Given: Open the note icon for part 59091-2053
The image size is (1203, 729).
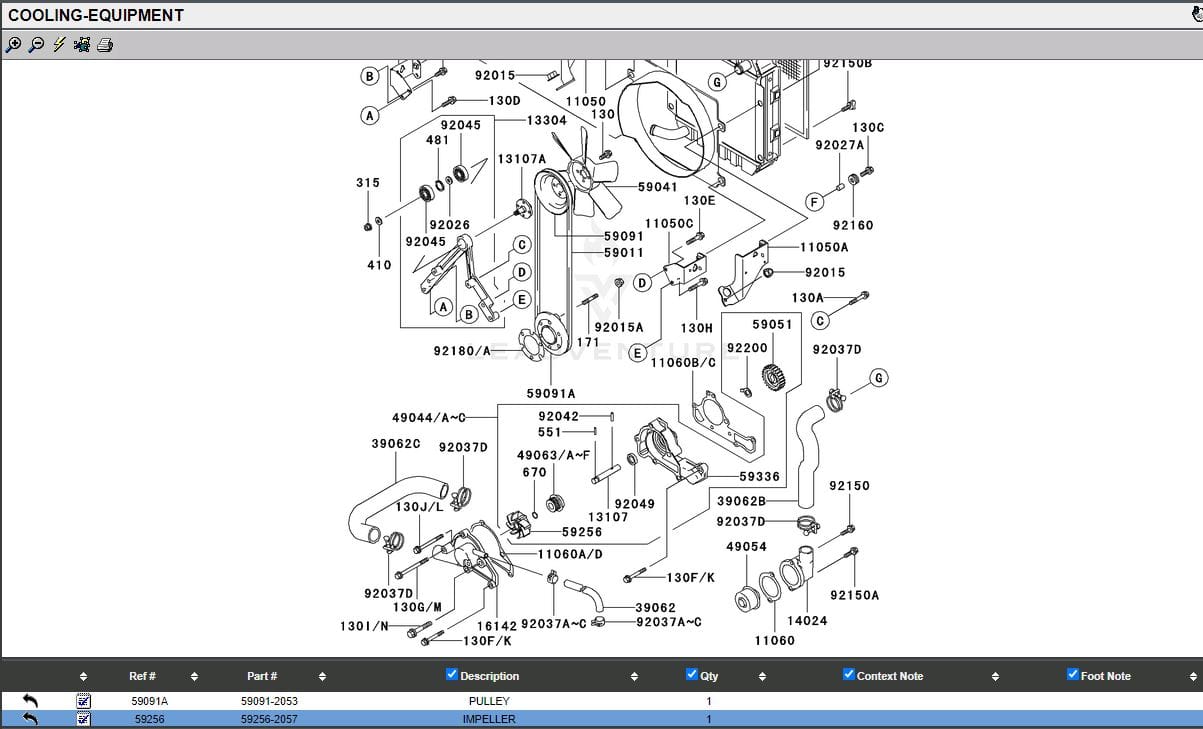Looking at the screenshot, I should click(x=84, y=701).
